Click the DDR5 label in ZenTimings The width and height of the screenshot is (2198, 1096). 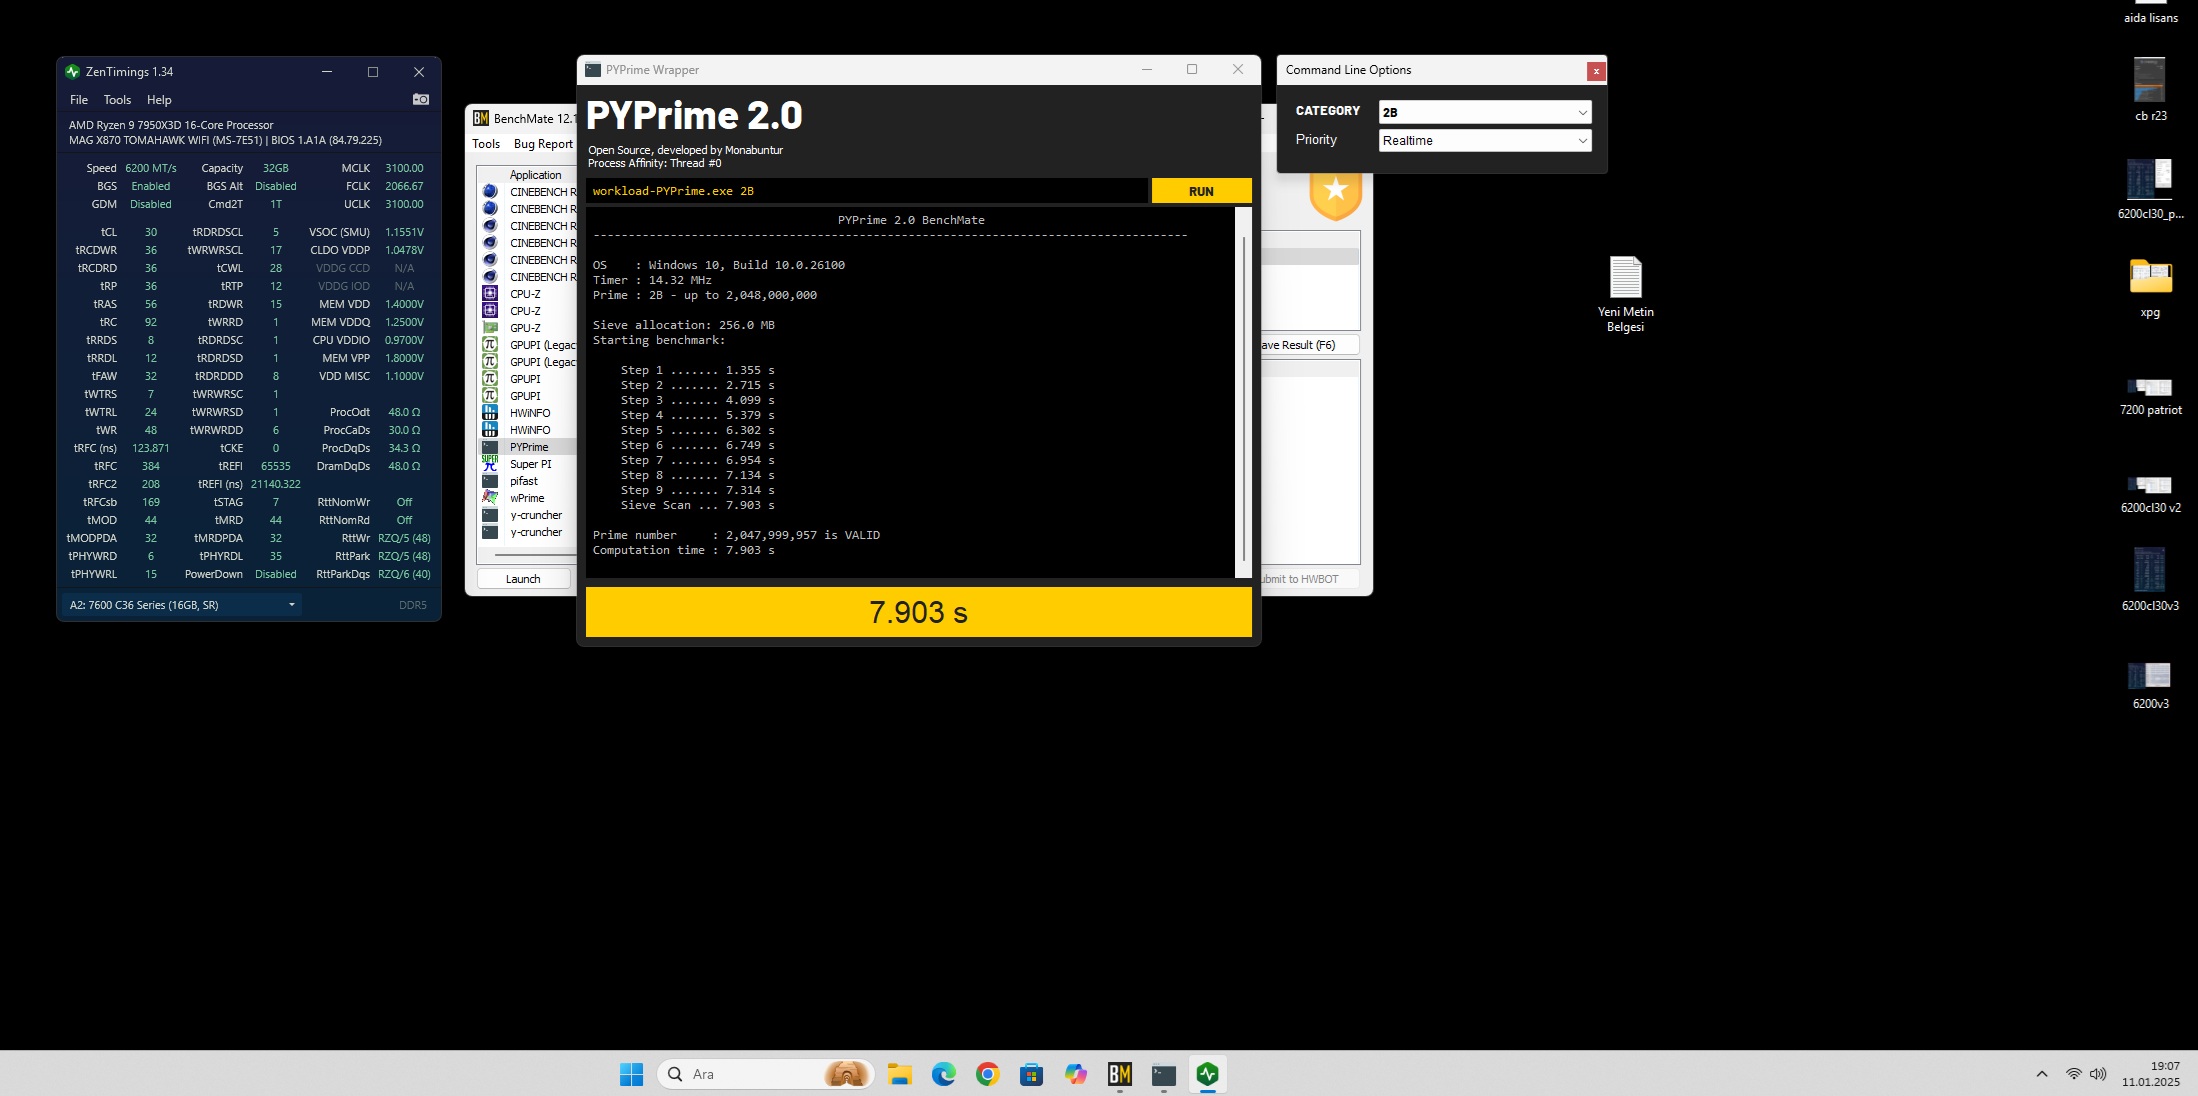[x=413, y=605]
